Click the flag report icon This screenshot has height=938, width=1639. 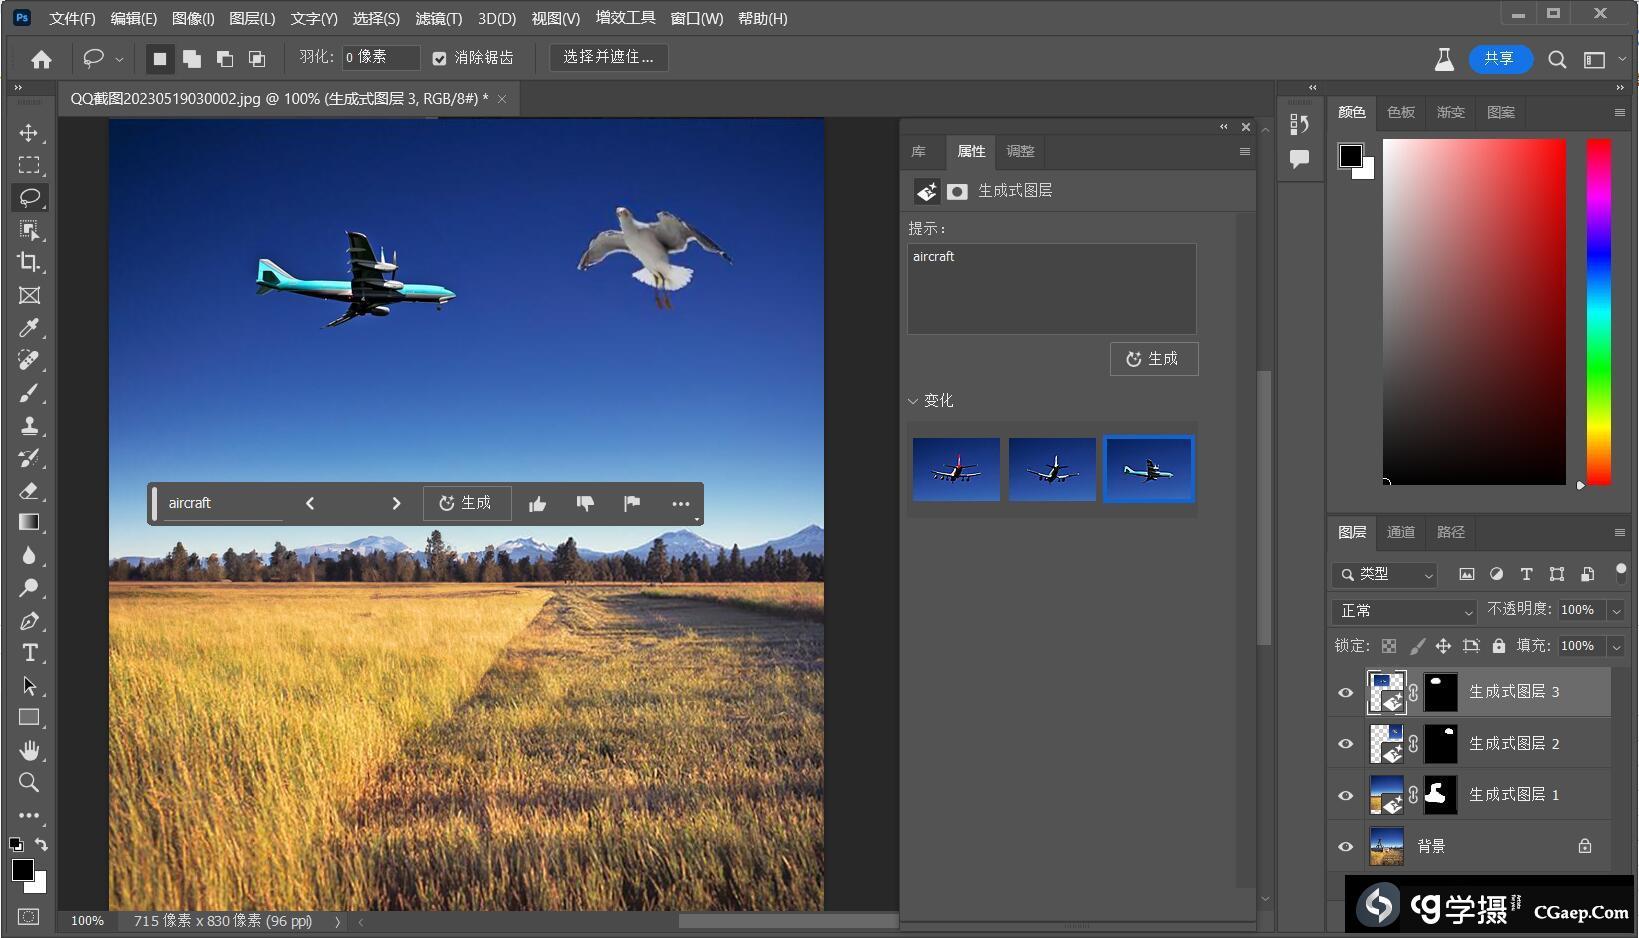(632, 504)
